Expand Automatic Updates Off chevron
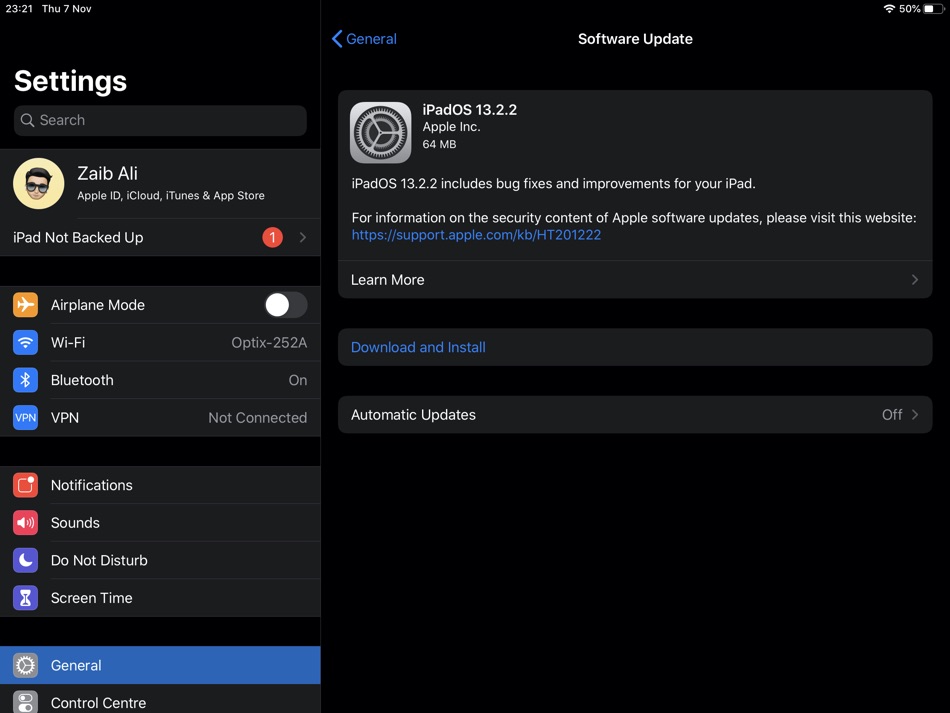The height and width of the screenshot is (713, 950). pos(915,414)
